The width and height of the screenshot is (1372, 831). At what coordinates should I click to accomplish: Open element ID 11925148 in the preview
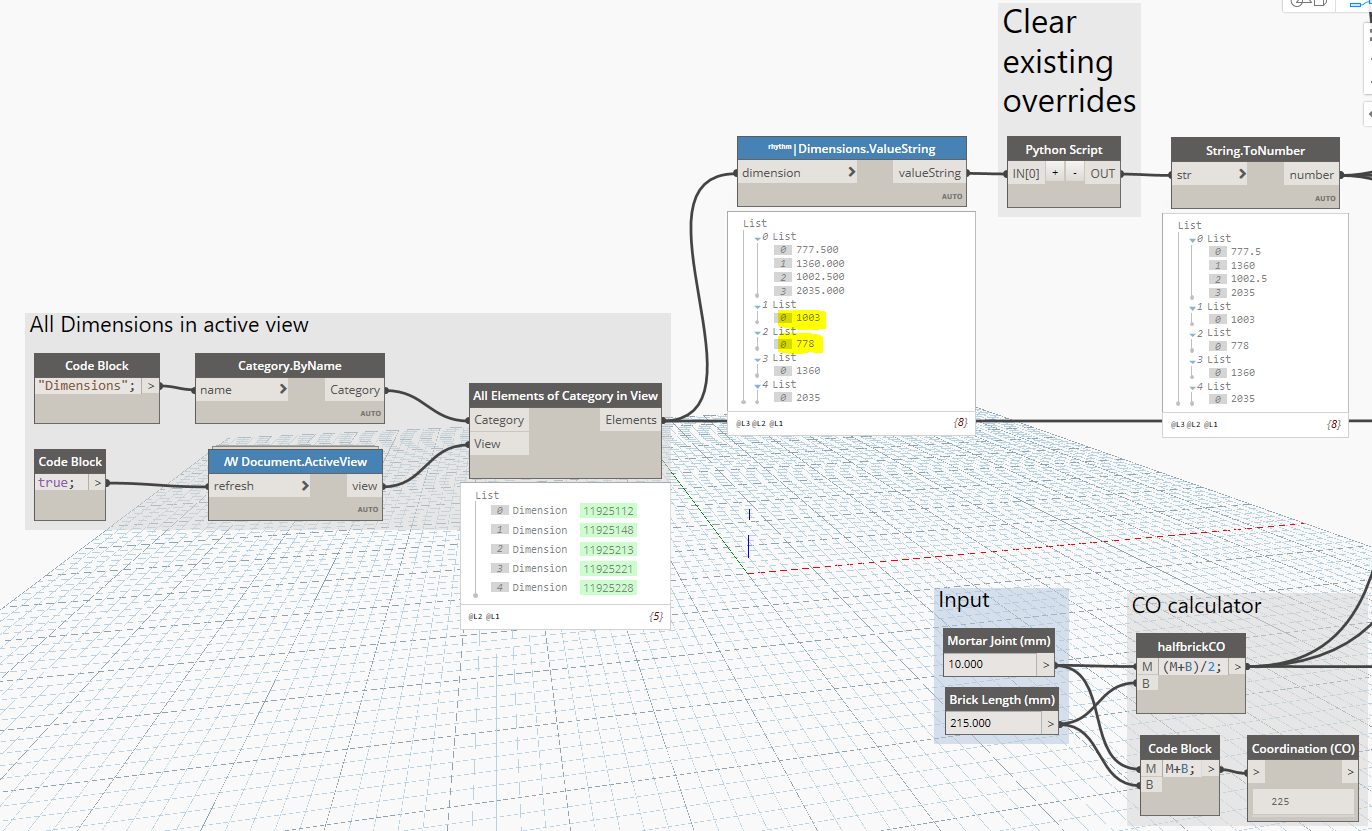click(x=608, y=530)
